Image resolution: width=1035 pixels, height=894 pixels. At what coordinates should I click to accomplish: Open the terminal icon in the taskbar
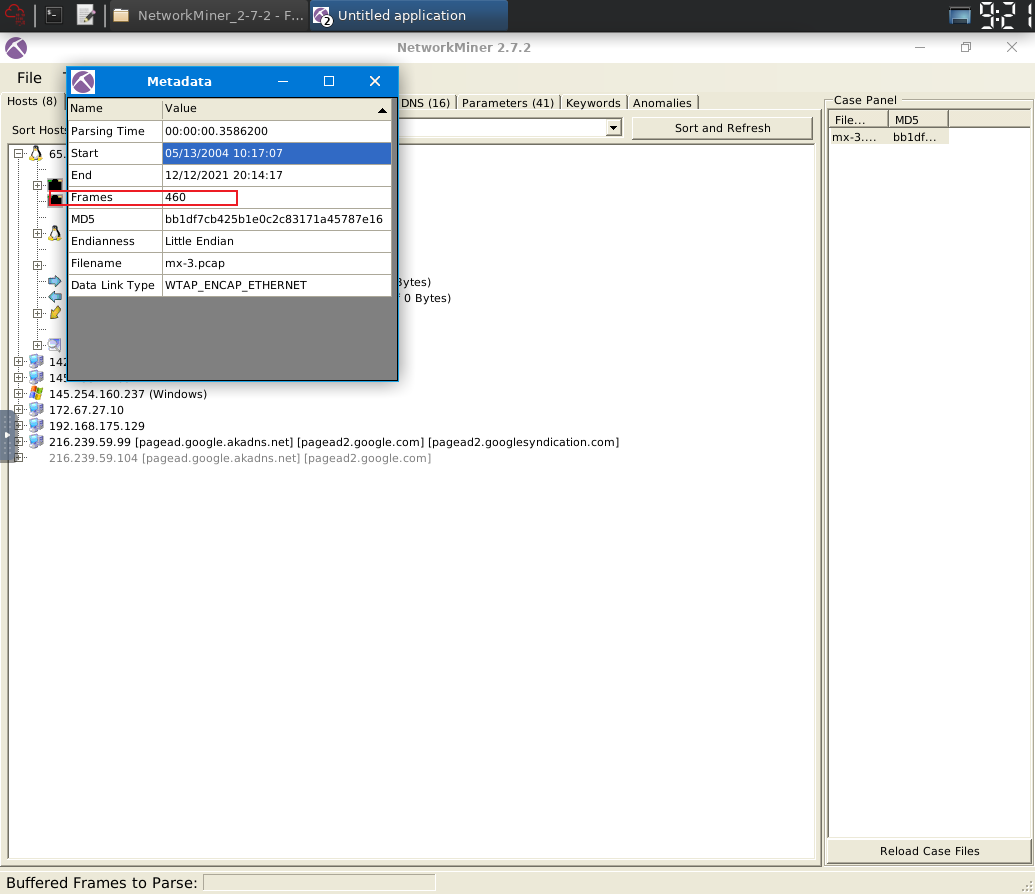(54, 15)
